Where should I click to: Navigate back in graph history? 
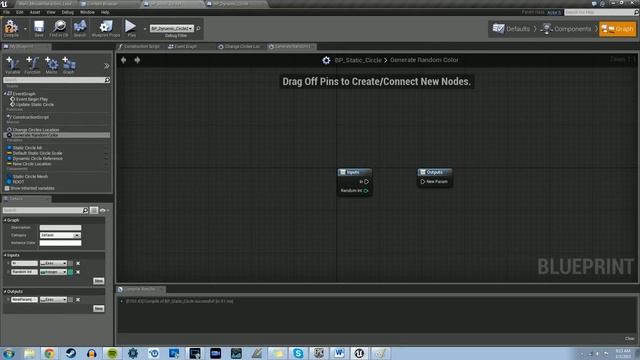coord(123,60)
